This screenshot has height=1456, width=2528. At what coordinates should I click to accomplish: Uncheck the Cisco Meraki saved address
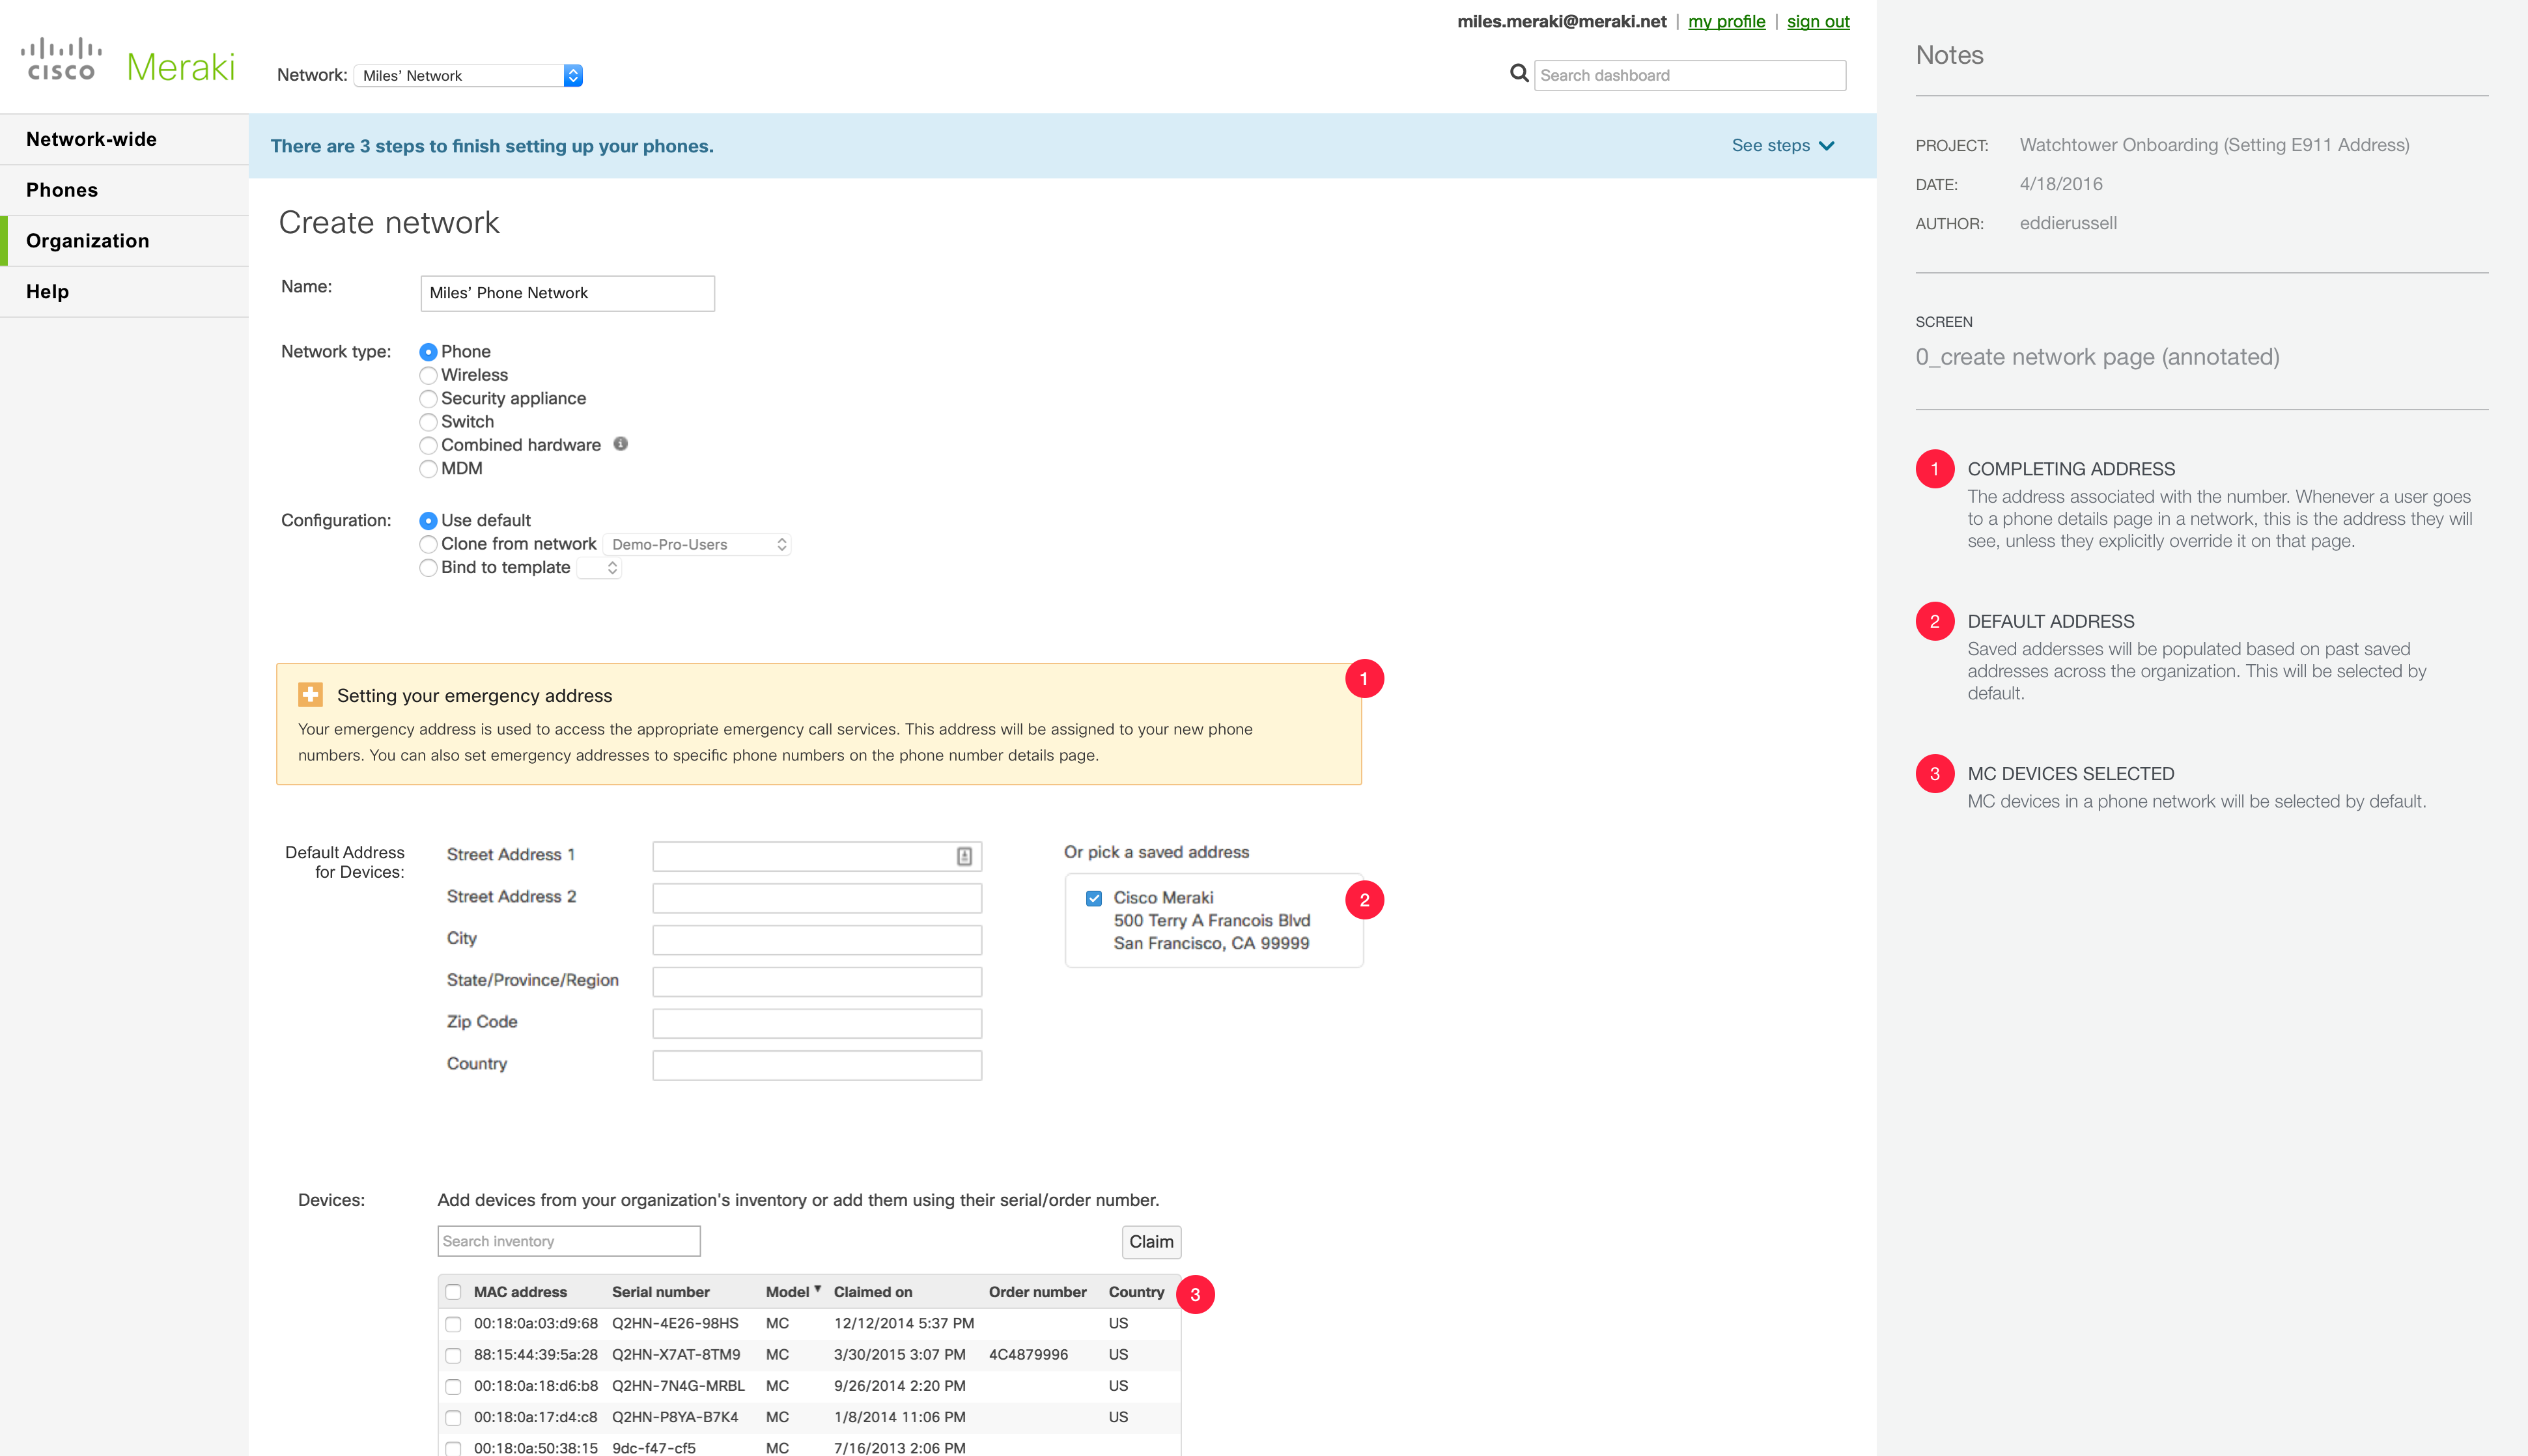point(1094,898)
